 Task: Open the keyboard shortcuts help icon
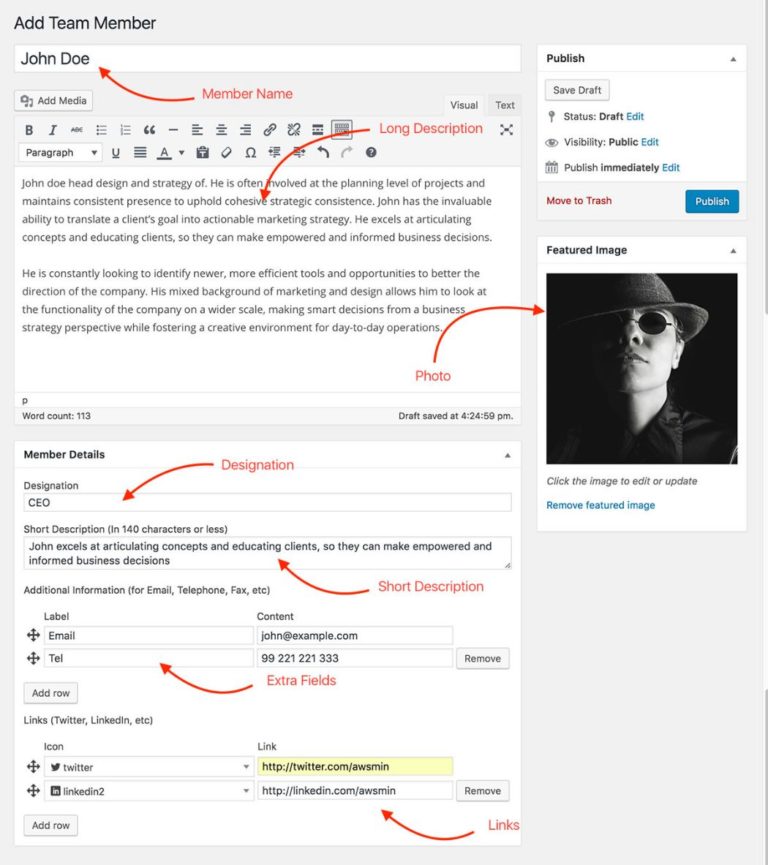point(371,153)
